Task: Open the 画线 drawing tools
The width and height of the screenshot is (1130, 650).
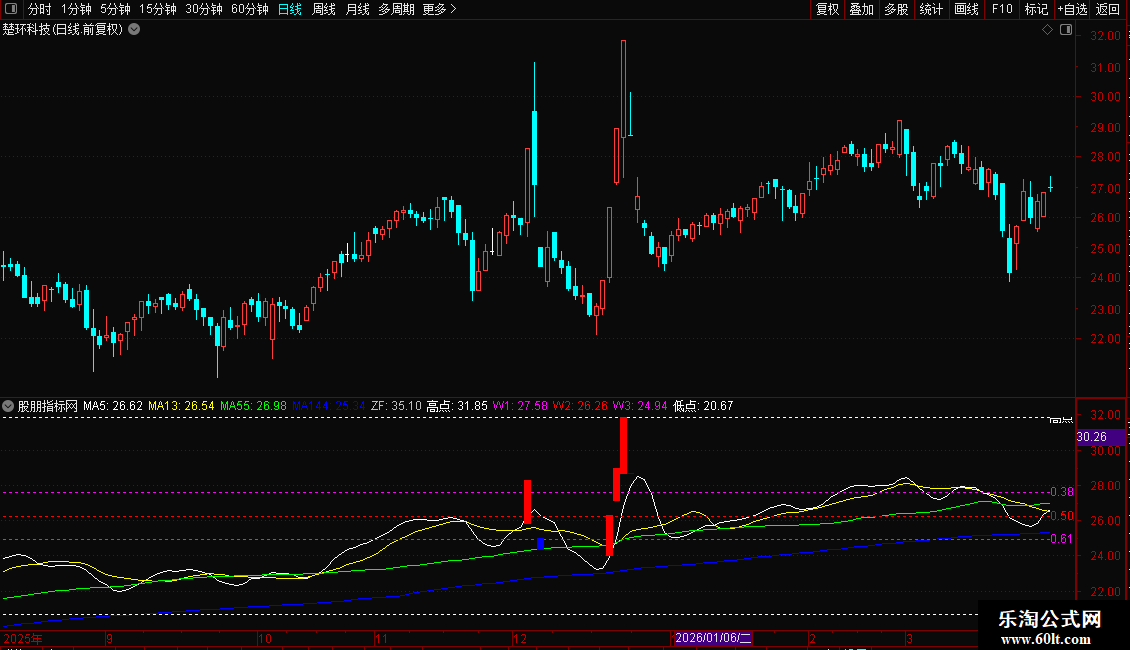Action: tap(966, 9)
